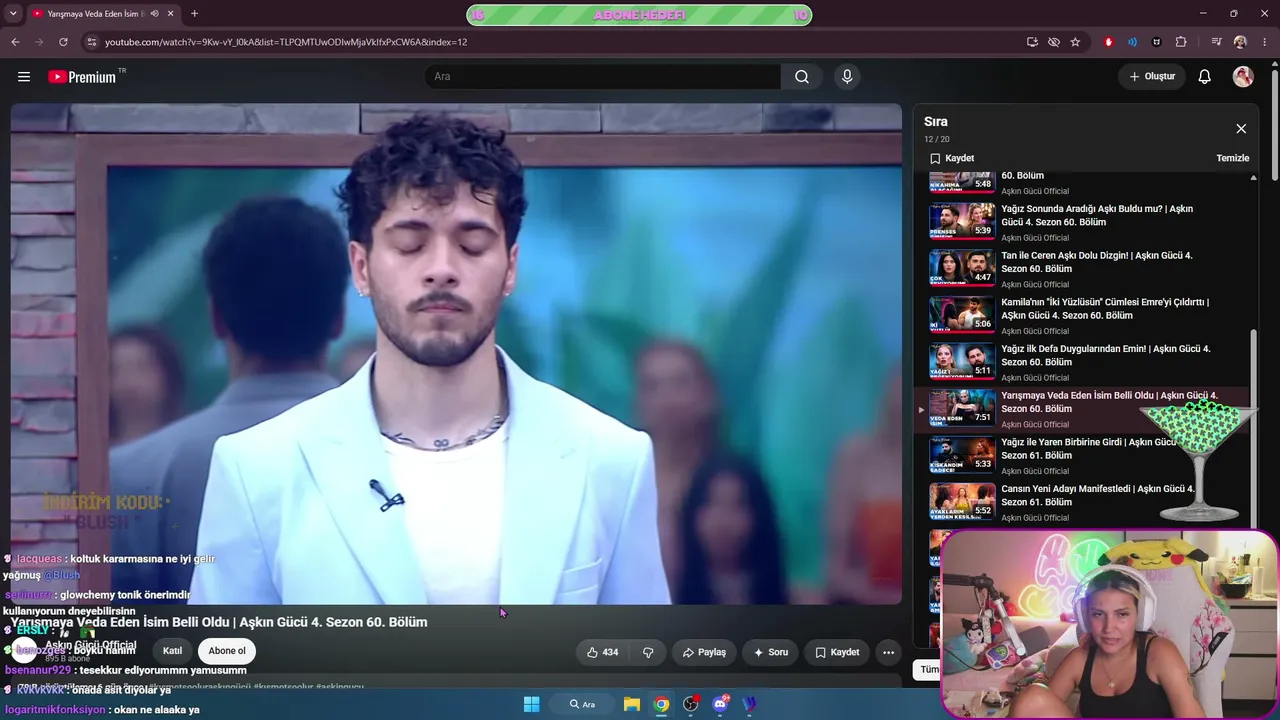This screenshot has height=720, width=1280.
Task: Select thumbnail with 5:52 duration in queue
Action: pos(962,501)
